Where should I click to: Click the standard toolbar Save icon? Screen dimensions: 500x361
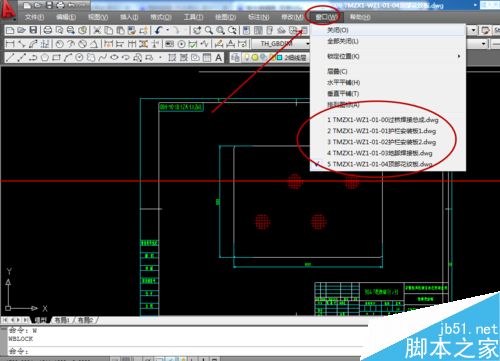point(33,30)
